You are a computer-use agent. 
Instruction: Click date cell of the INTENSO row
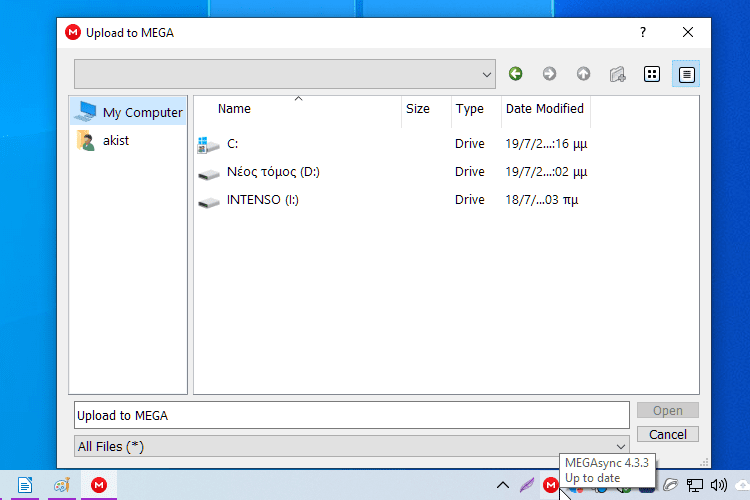click(541, 200)
